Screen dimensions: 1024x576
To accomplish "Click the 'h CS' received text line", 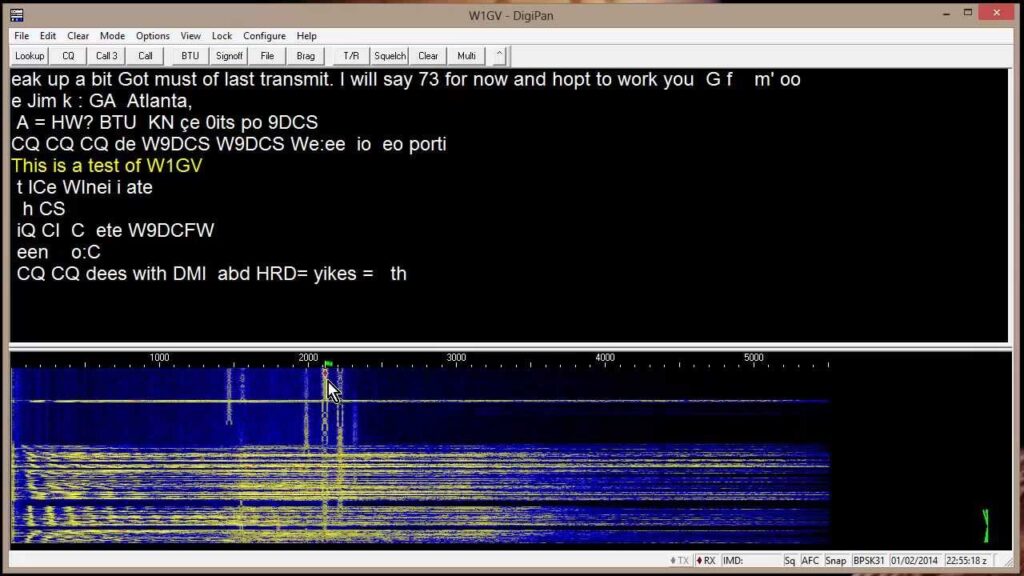I will point(44,209).
